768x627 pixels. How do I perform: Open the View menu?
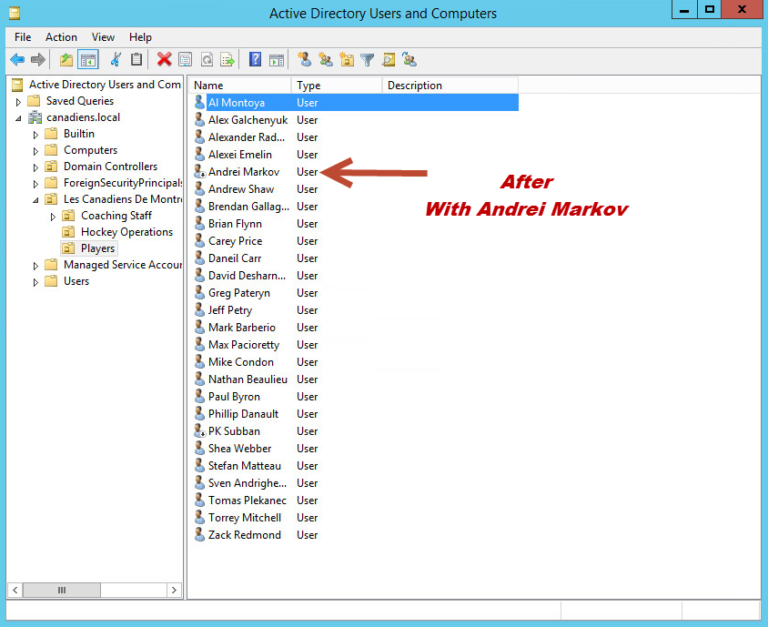(x=103, y=37)
